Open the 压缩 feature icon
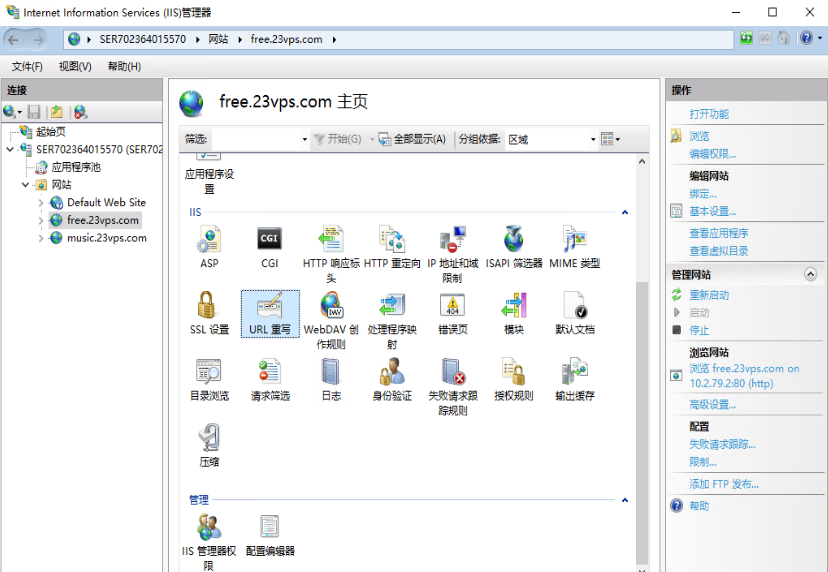 click(209, 446)
